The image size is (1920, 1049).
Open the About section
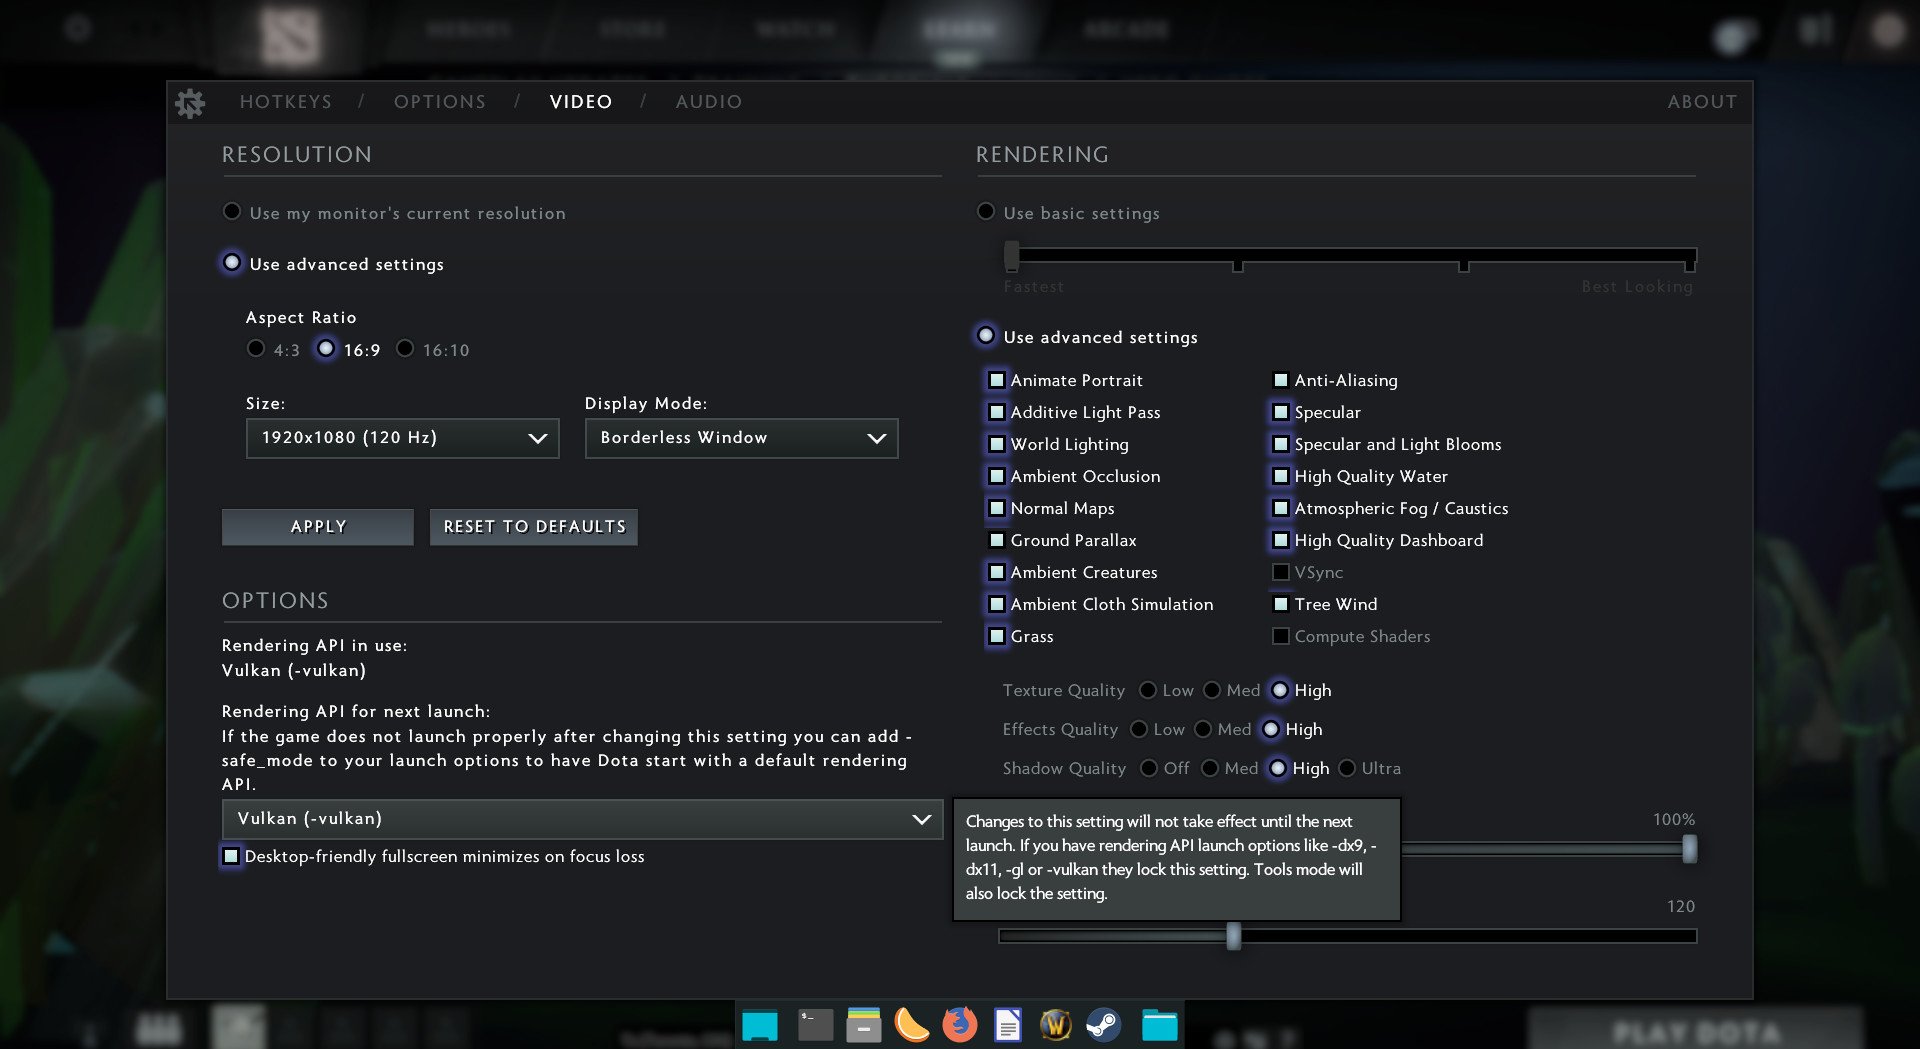click(x=1702, y=102)
